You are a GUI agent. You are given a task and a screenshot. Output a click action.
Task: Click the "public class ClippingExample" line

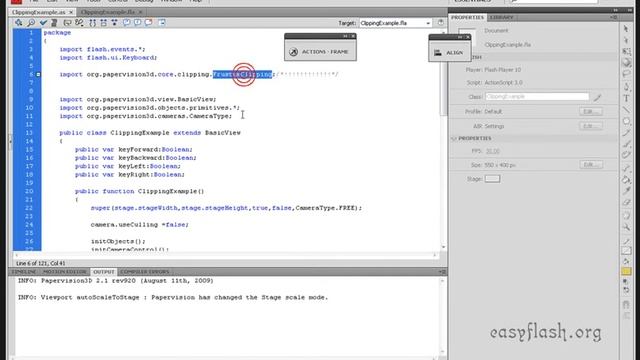point(150,133)
